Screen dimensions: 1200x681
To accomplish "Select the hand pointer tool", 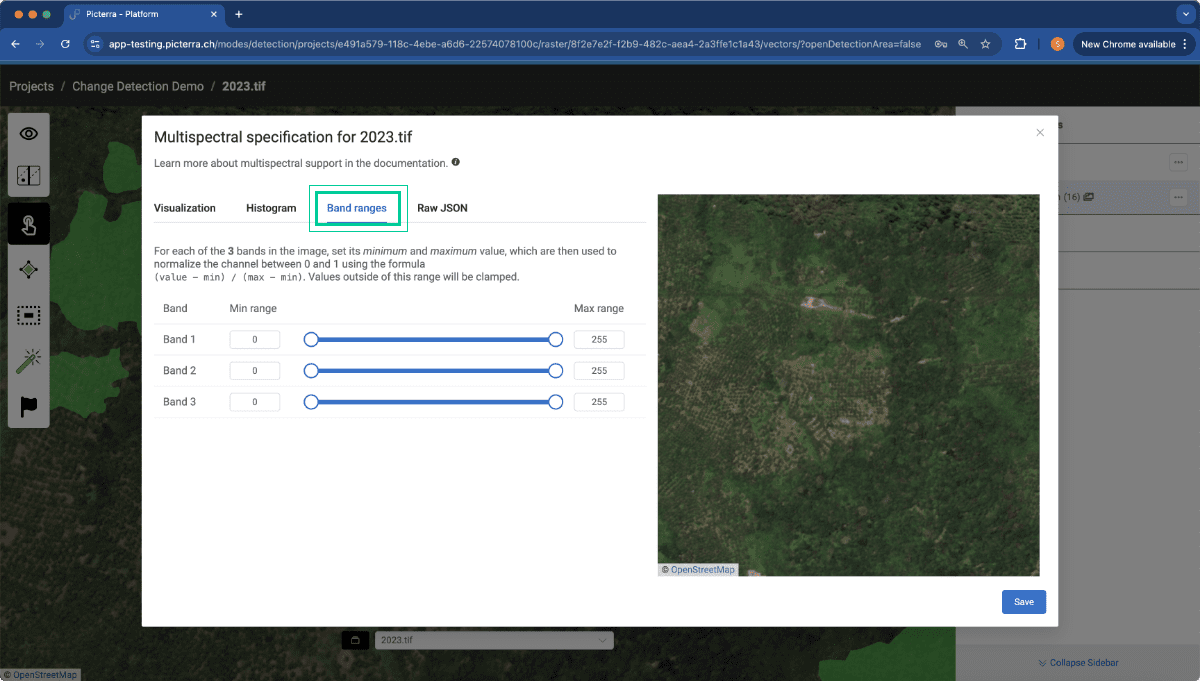I will (x=29, y=224).
